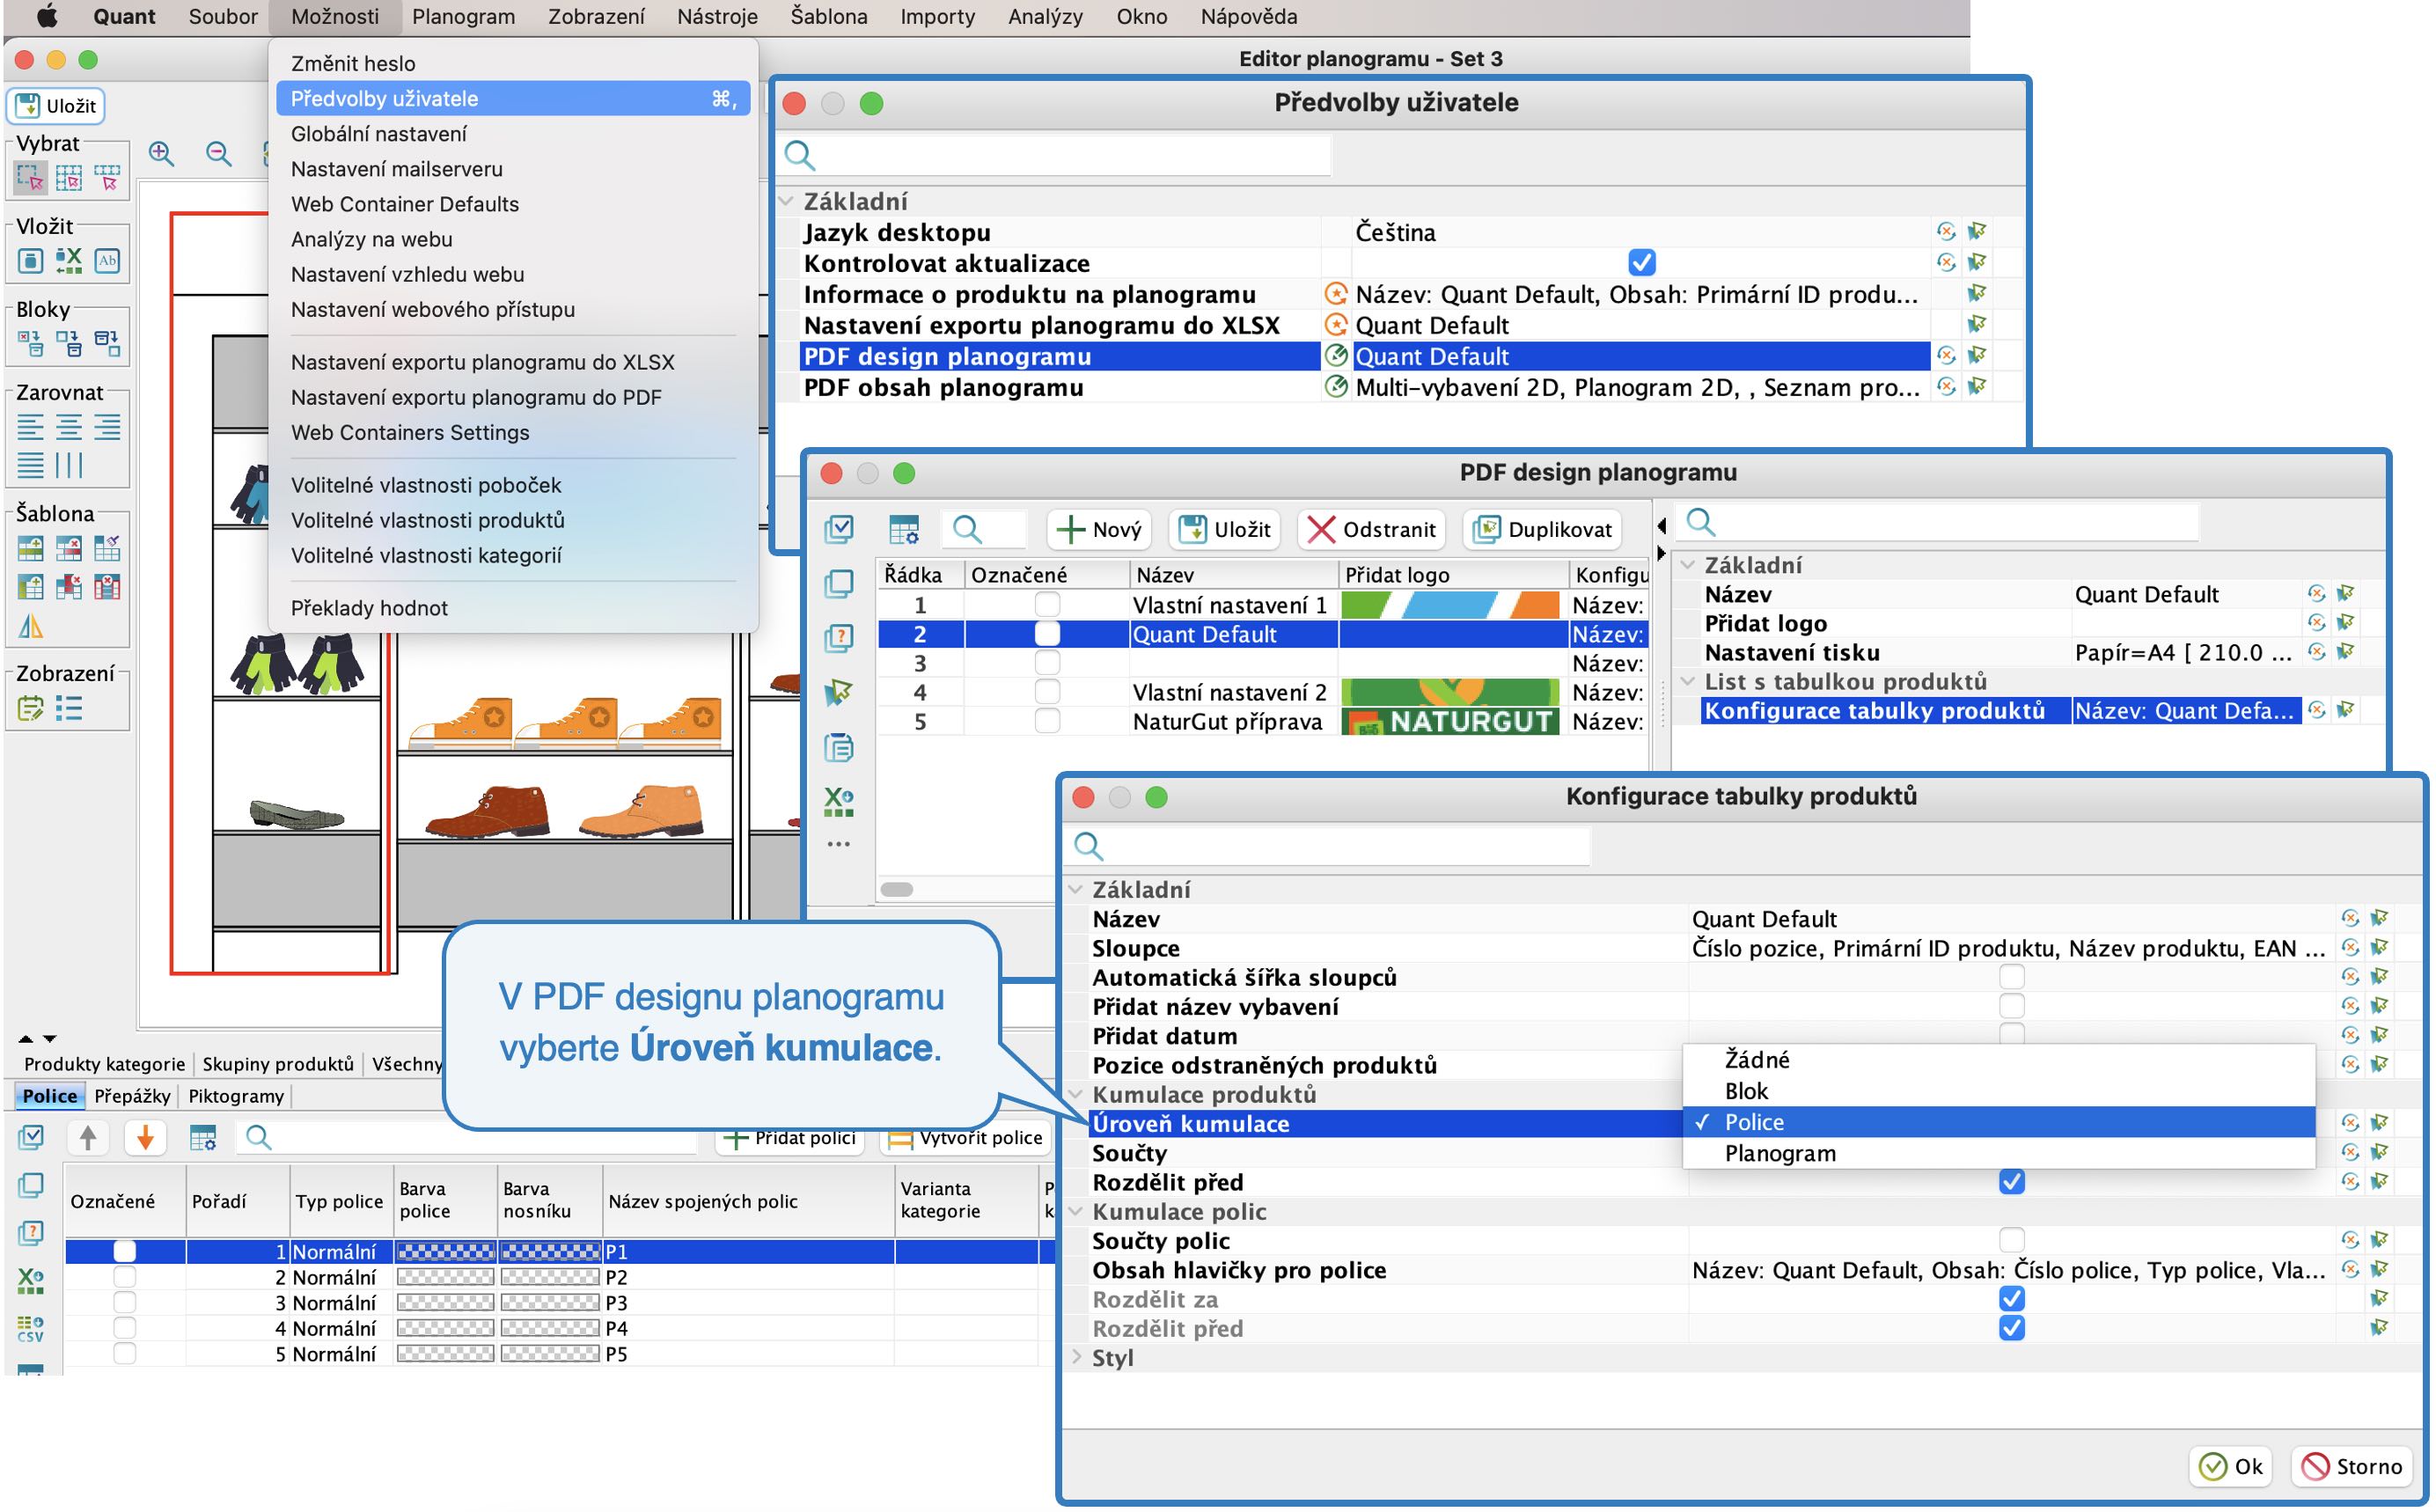
Task: Check Označené box for shelf P2 row
Action: pyautogui.click(x=124, y=1278)
